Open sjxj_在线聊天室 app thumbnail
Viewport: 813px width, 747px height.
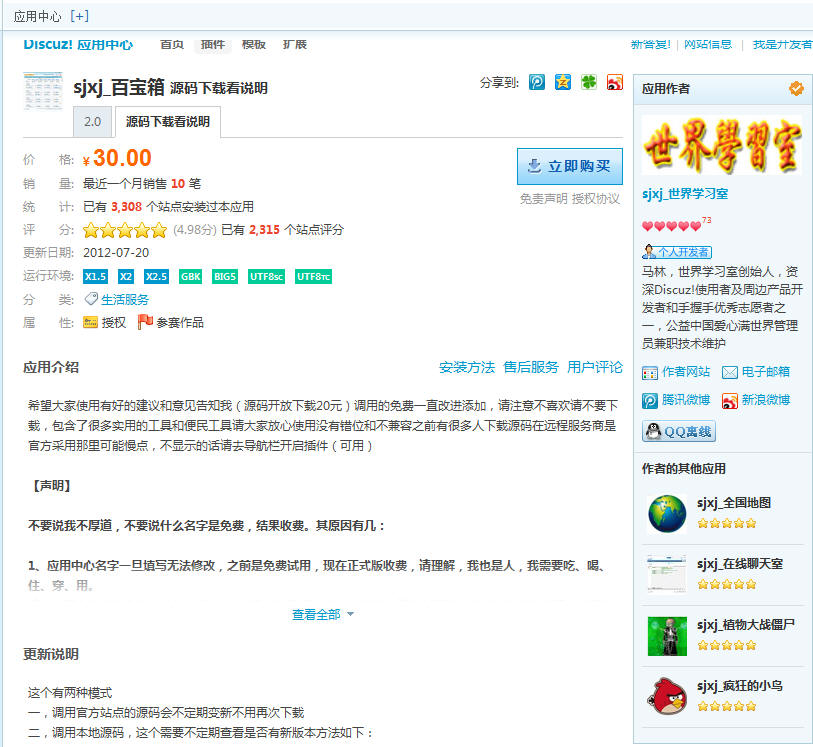(x=667, y=574)
